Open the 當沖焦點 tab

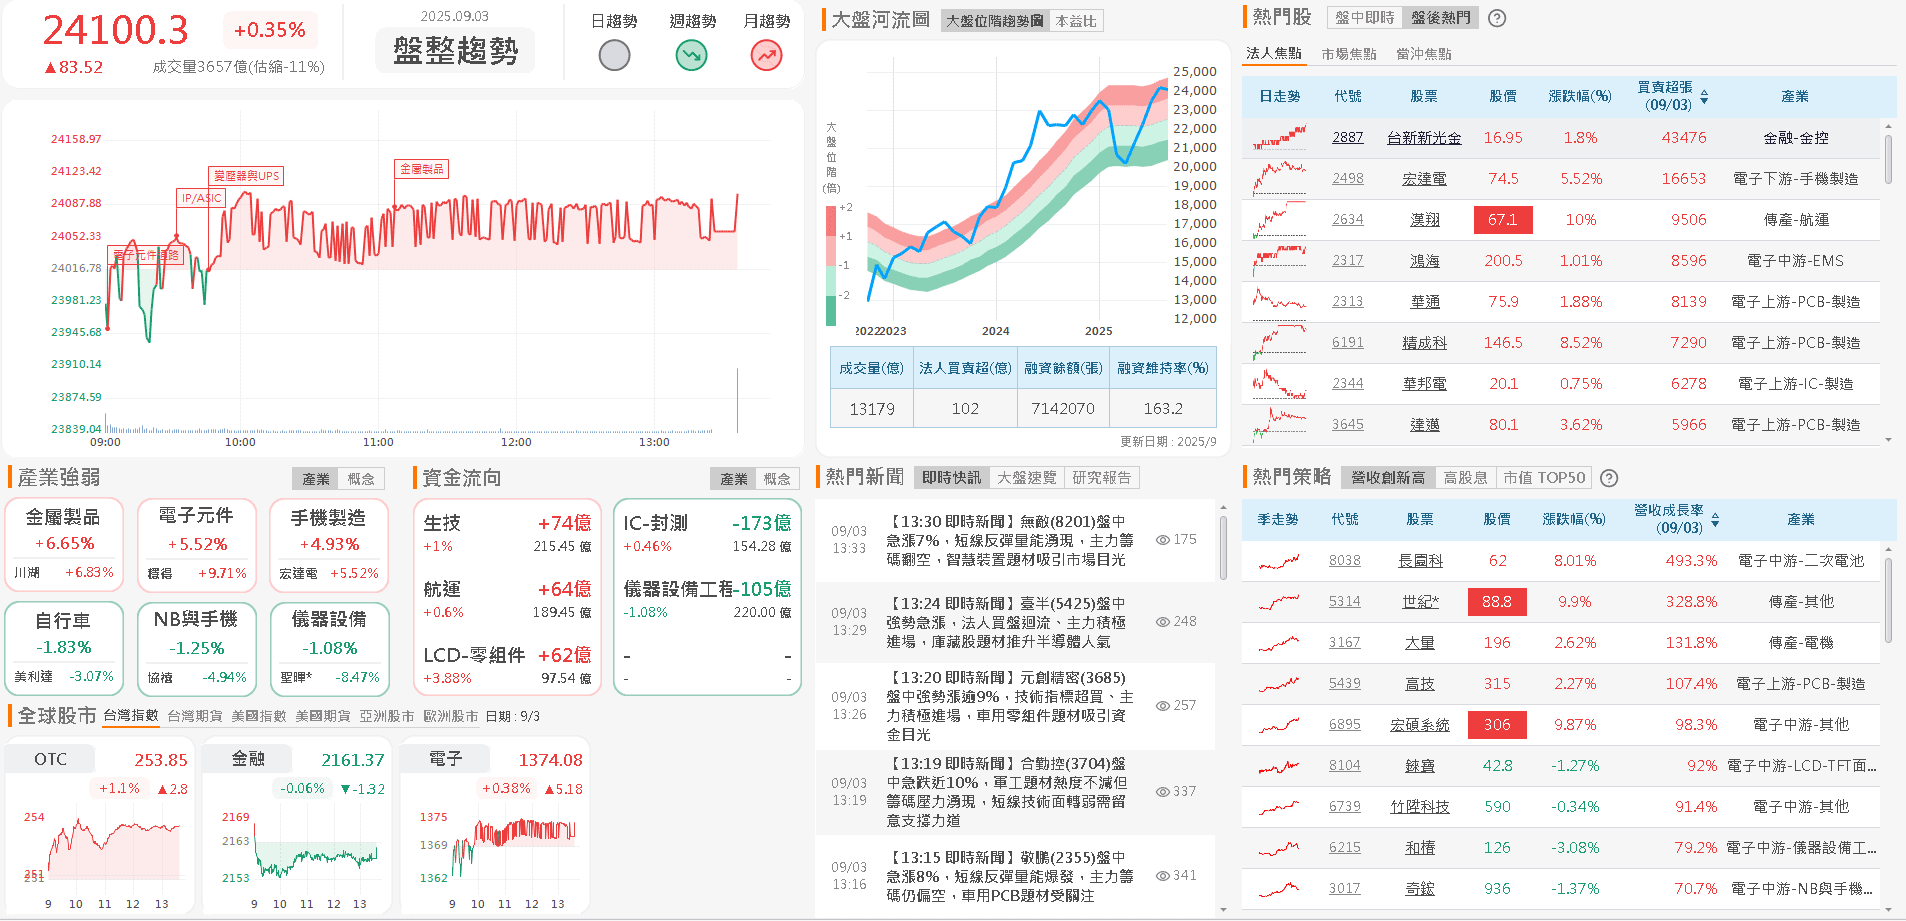point(1424,54)
